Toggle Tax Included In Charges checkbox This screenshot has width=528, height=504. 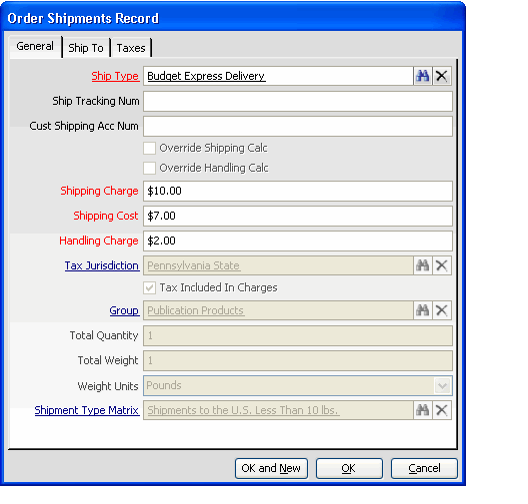[150, 288]
